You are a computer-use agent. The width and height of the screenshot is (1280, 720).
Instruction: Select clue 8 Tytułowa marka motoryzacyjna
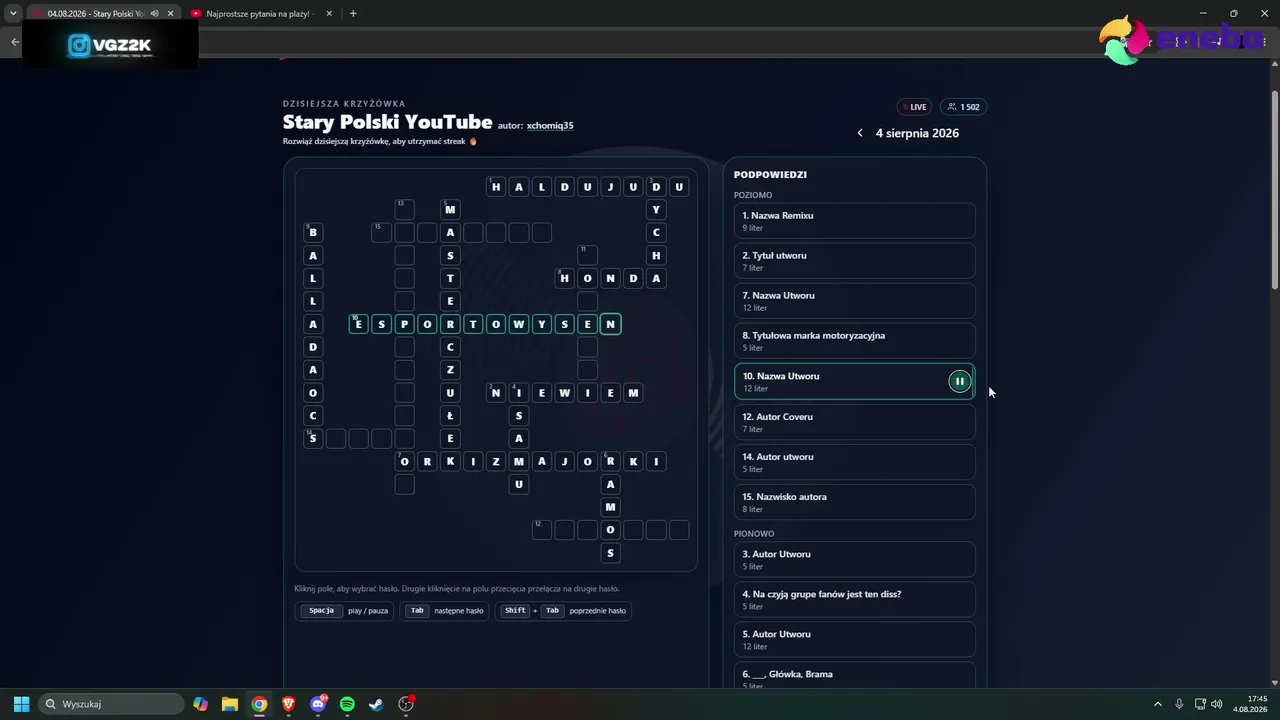click(x=854, y=341)
